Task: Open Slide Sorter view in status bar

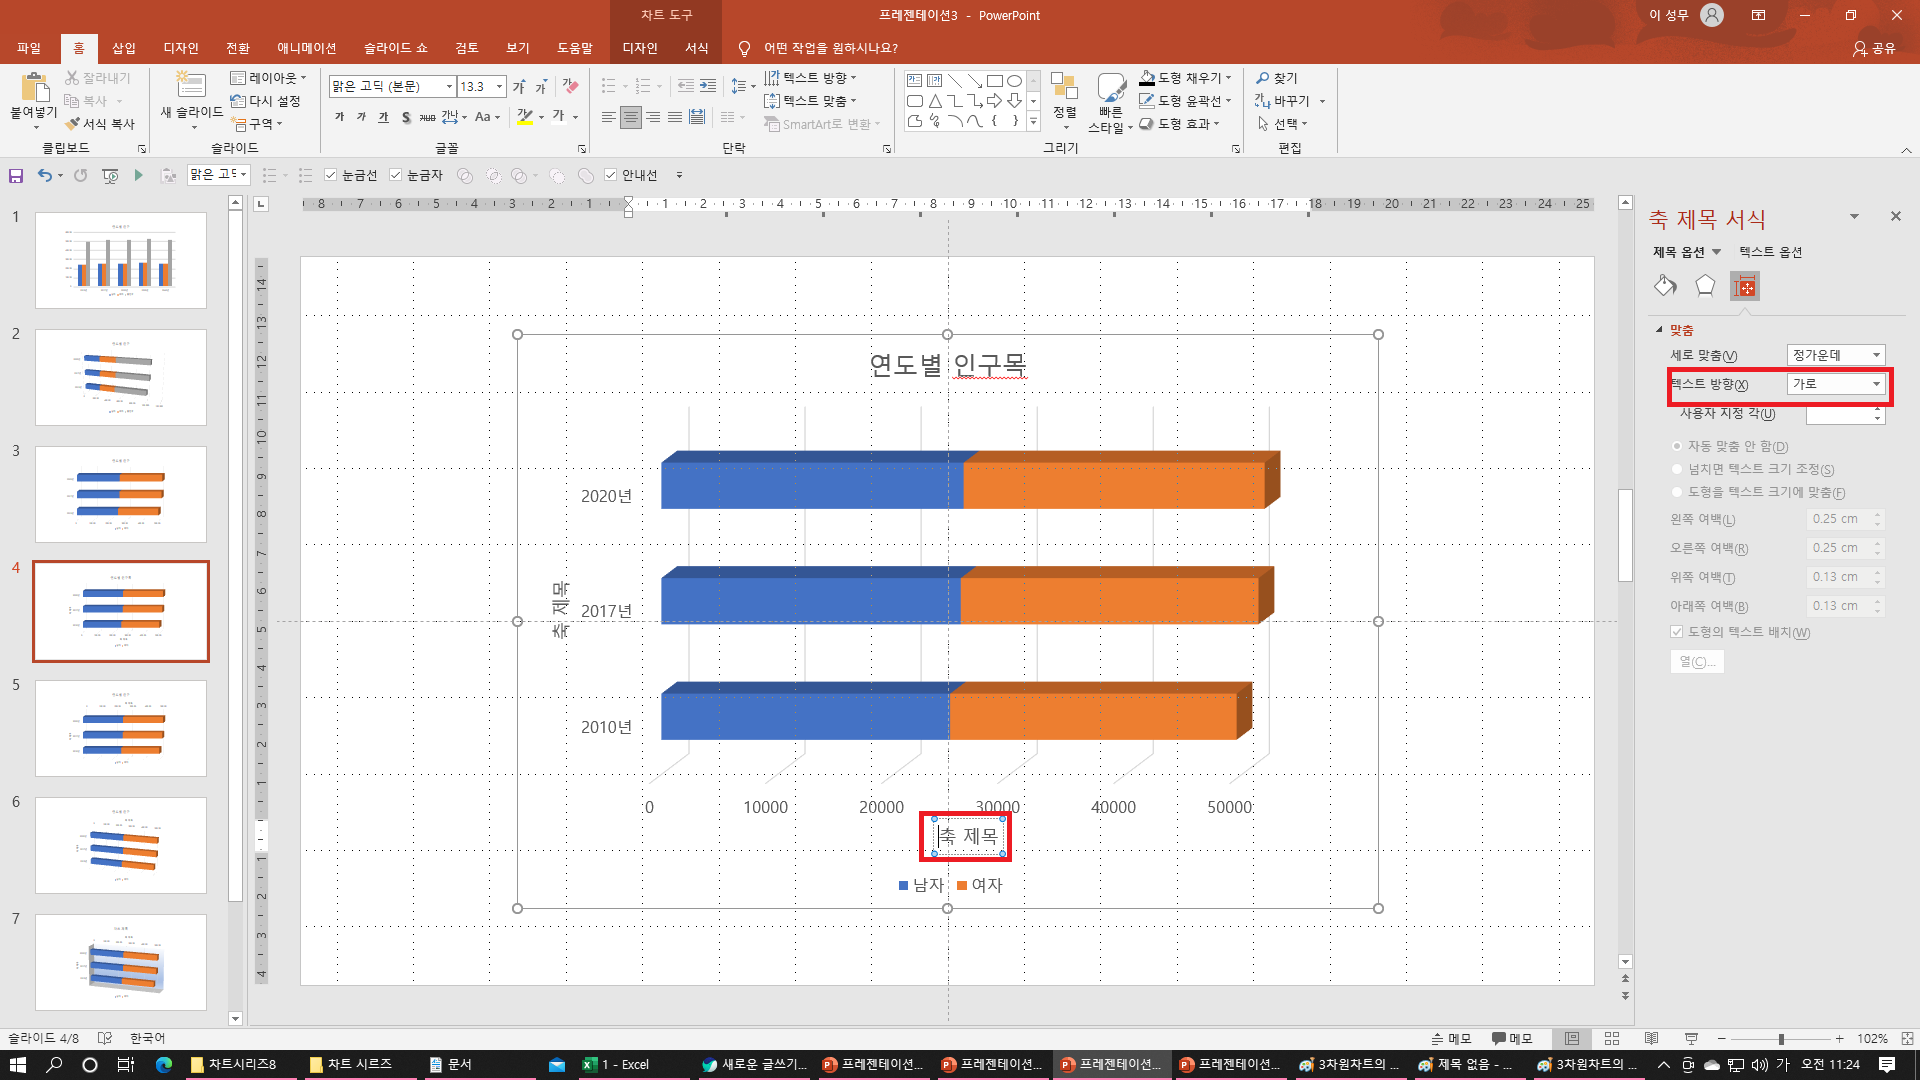Action: point(1611,1039)
